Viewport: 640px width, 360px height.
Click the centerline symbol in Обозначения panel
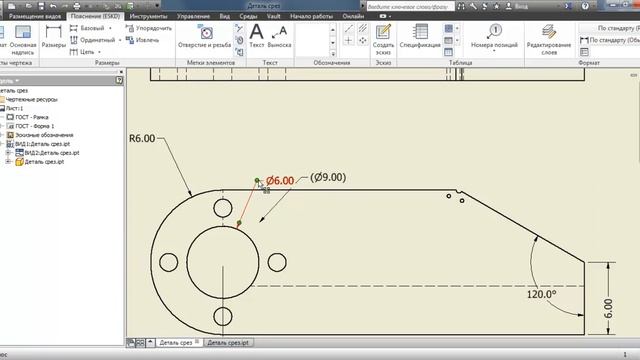click(x=349, y=28)
